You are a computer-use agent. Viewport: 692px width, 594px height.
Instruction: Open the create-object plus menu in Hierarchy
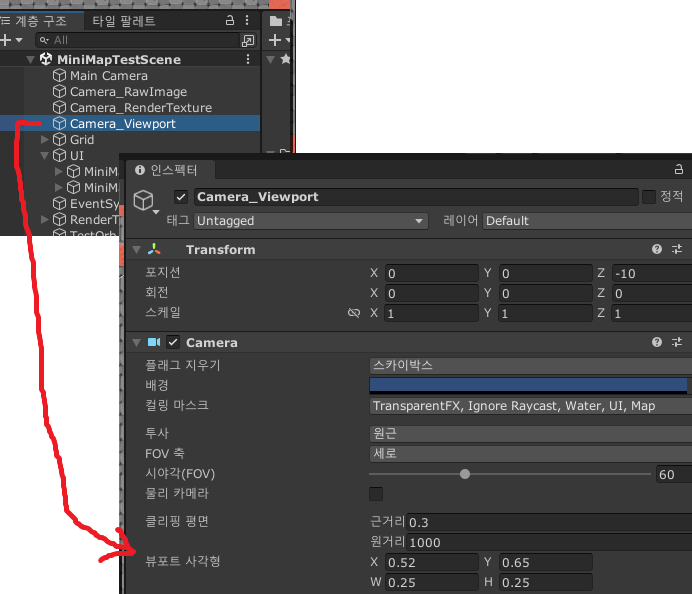(11, 40)
